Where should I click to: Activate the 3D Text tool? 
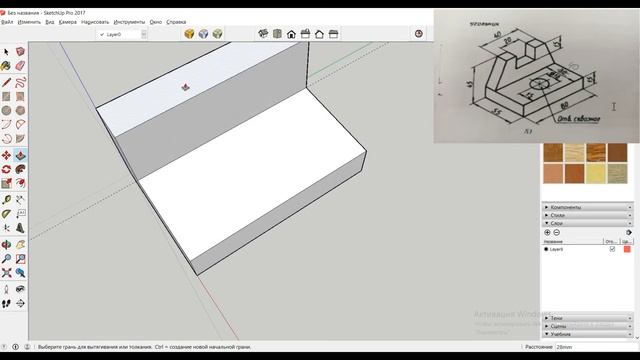pyautogui.click(x=20, y=228)
